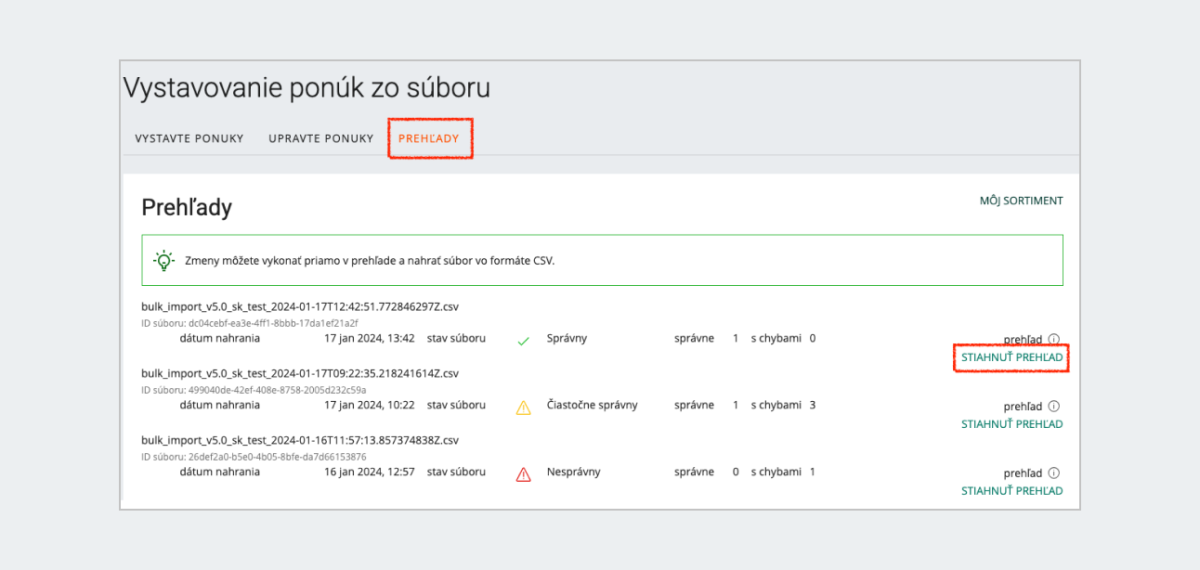Click the Čiastočne správny status text
The image size is (1200, 570).
(592, 406)
